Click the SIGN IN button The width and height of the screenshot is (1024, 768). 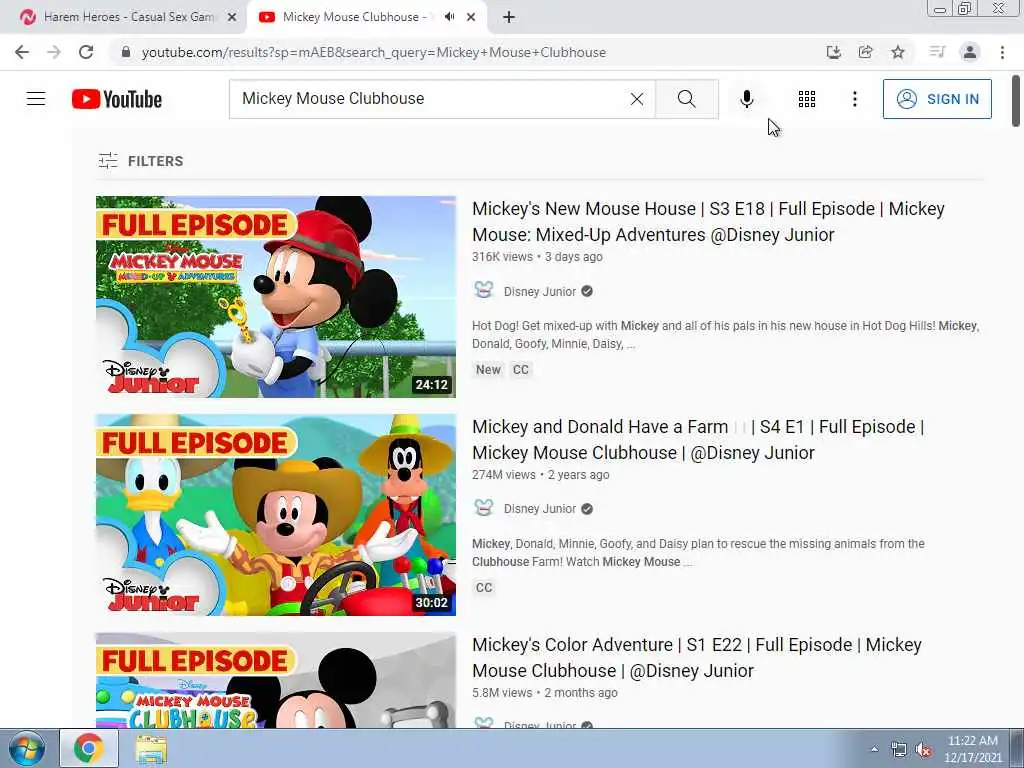937,99
